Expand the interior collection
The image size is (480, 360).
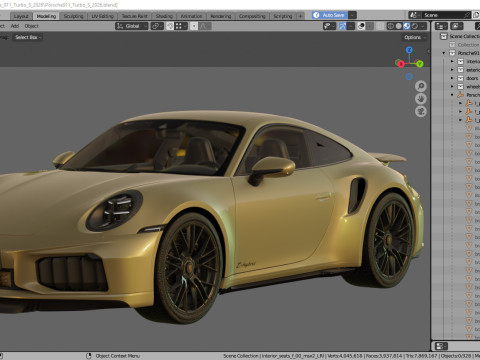click(x=452, y=61)
